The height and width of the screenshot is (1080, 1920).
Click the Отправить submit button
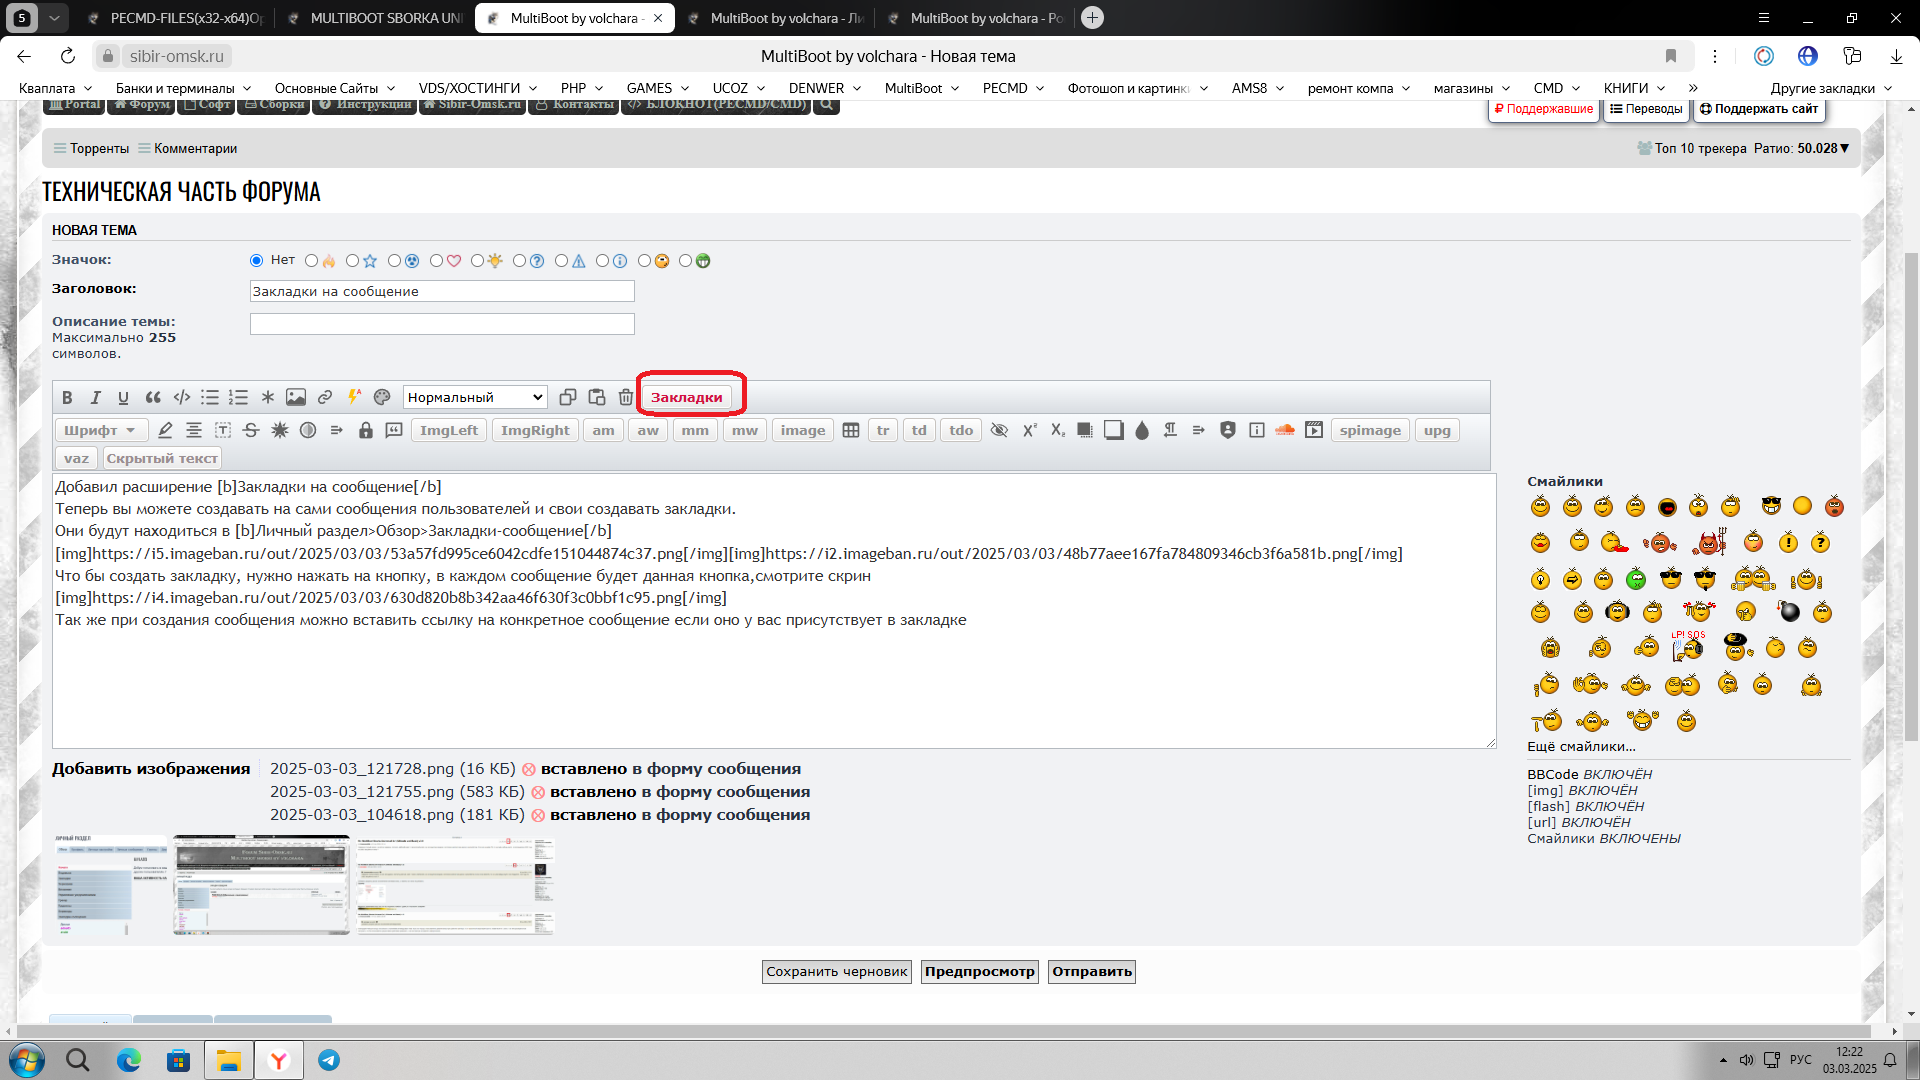click(x=1091, y=971)
